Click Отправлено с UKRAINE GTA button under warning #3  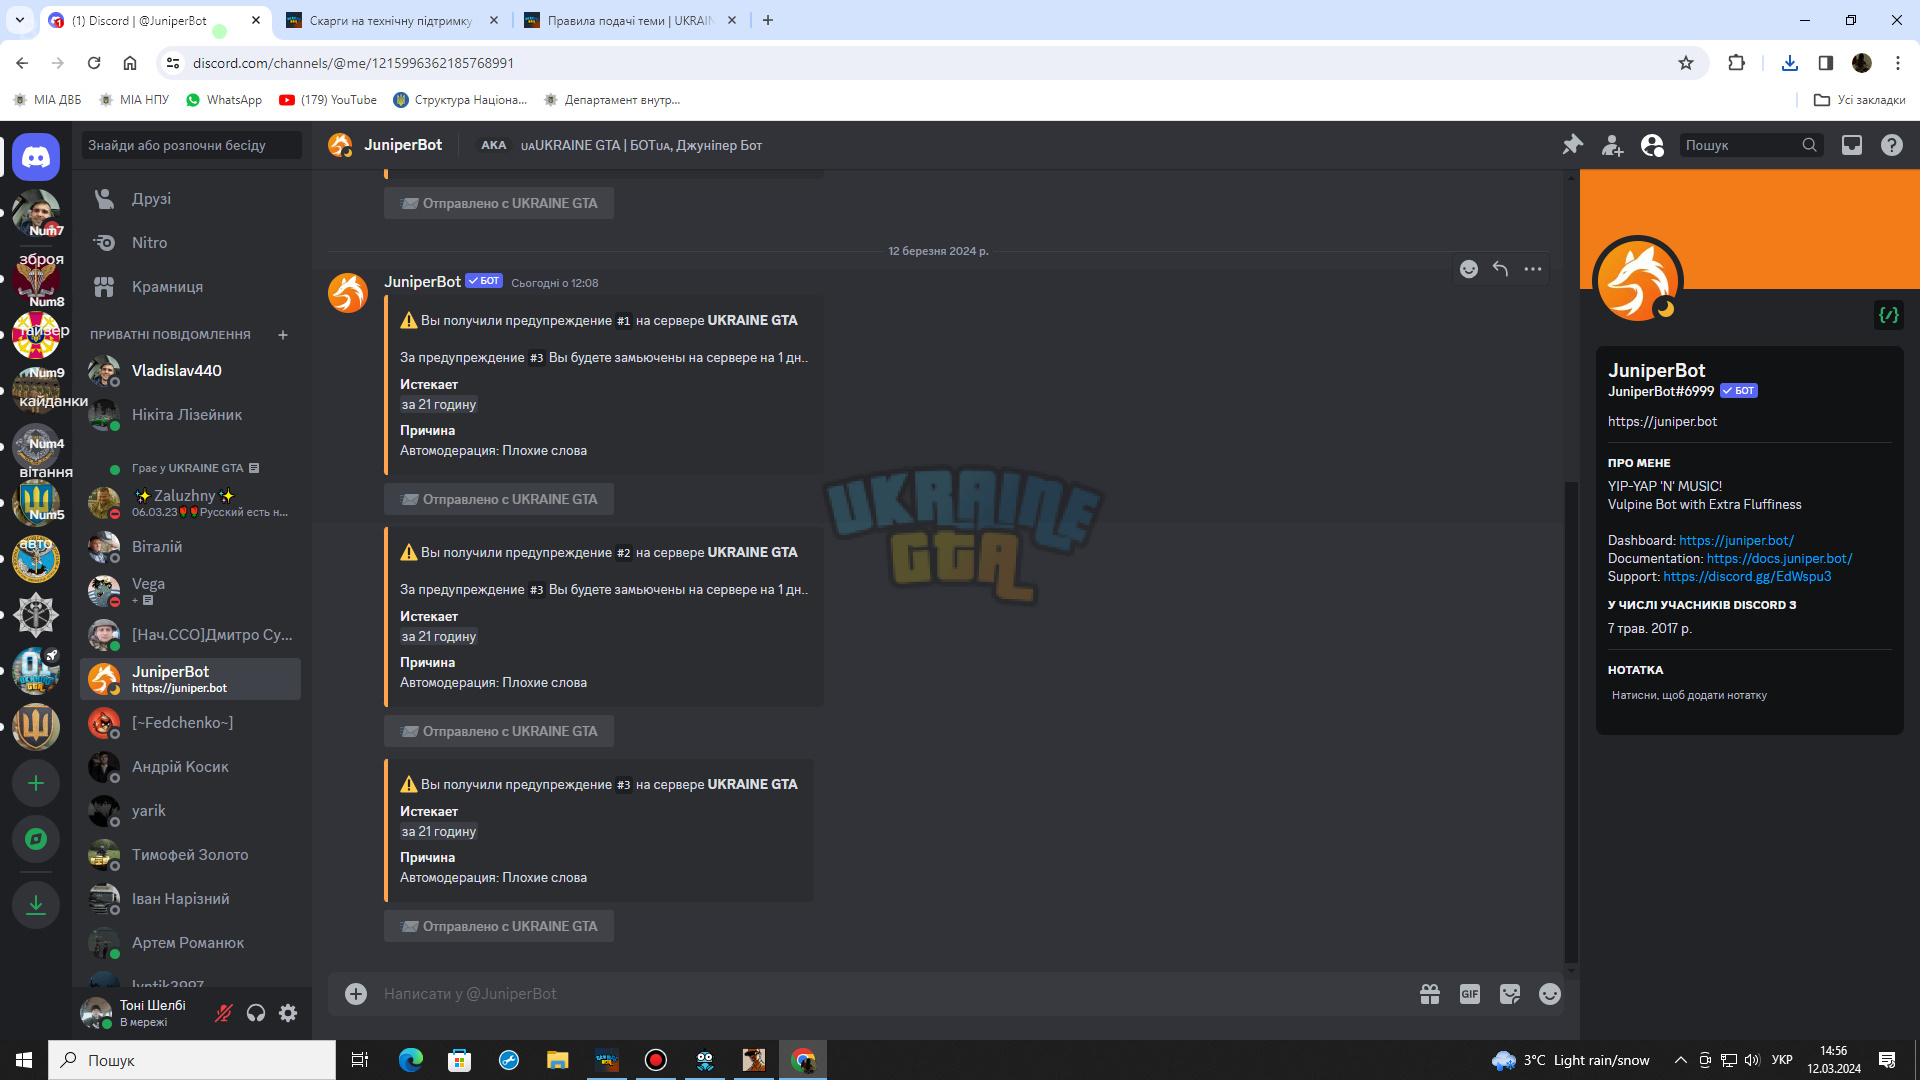[x=499, y=926]
